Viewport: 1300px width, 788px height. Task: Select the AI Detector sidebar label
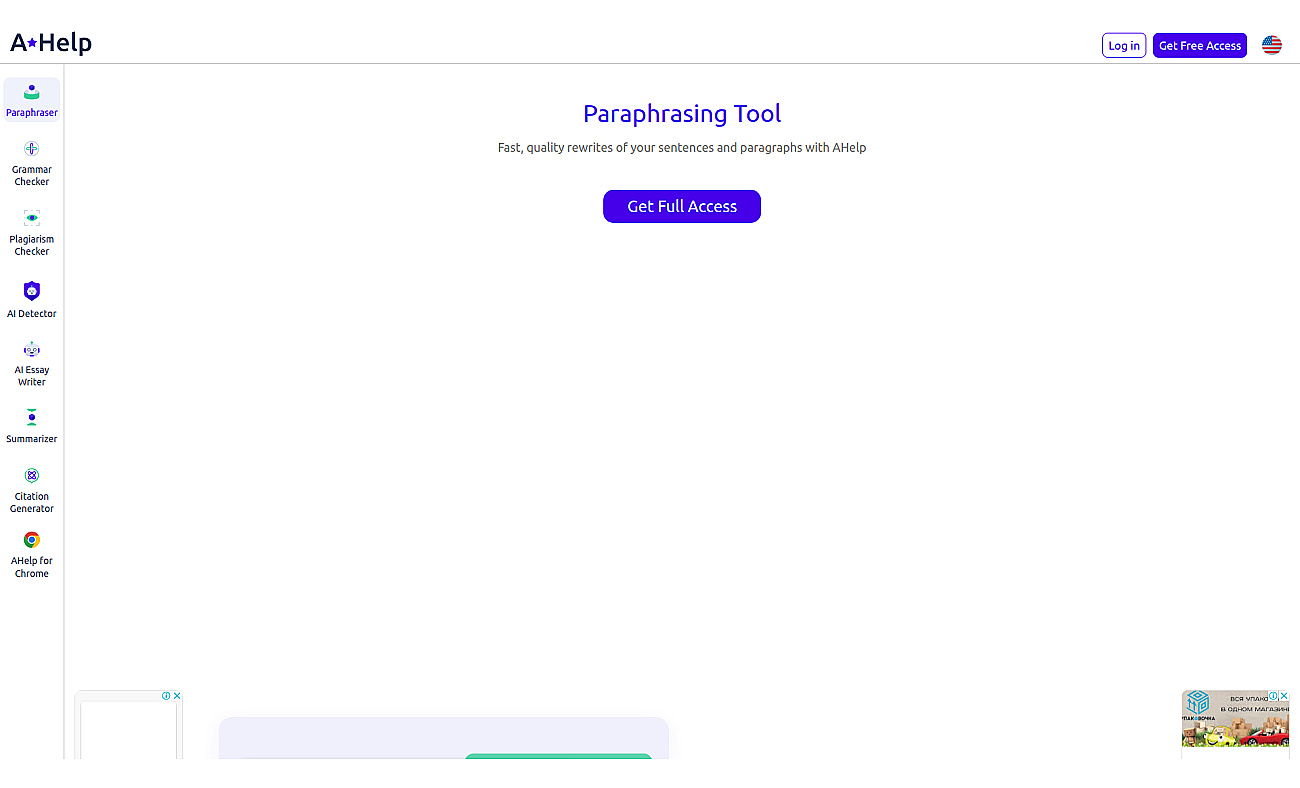tap(32, 314)
